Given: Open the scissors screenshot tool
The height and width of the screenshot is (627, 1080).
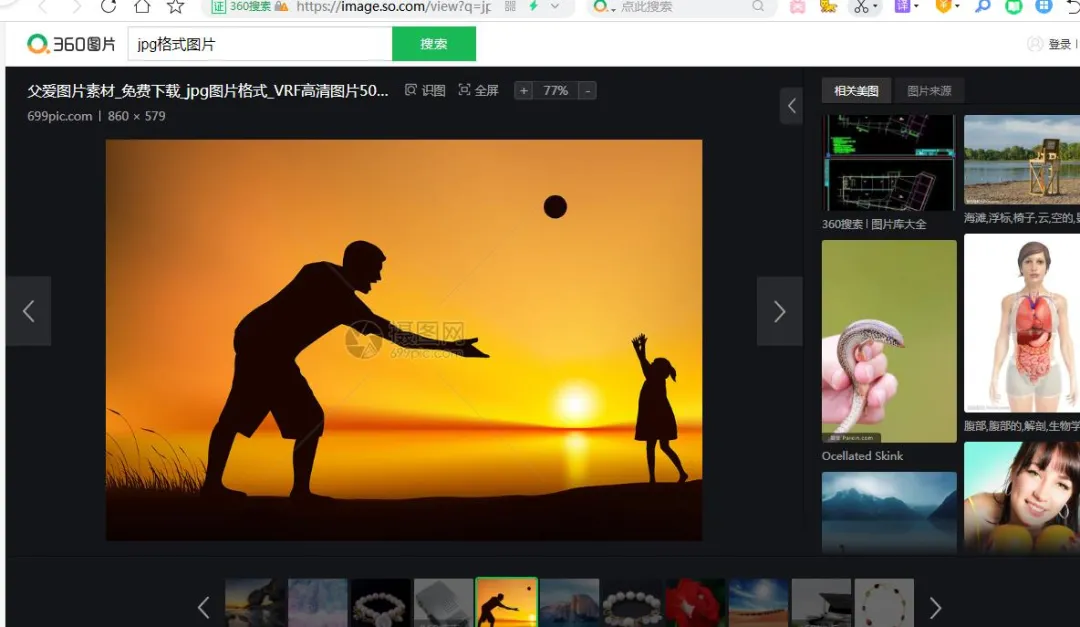Looking at the screenshot, I should pyautogui.click(x=861, y=7).
